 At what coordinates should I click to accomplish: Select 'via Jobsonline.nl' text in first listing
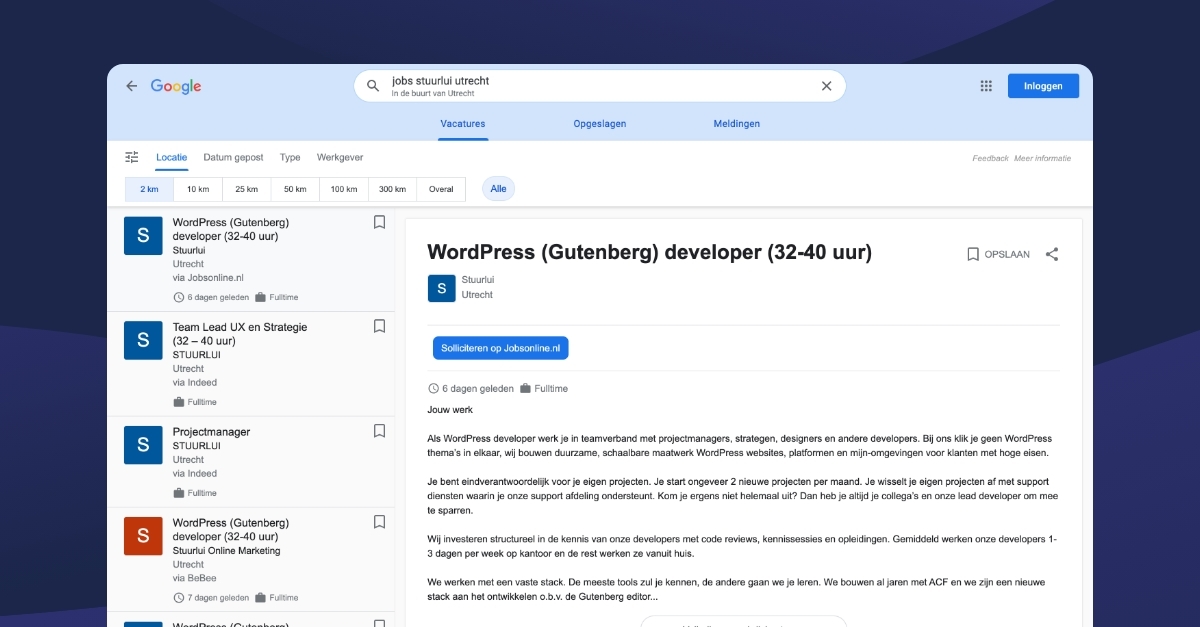click(x=208, y=278)
